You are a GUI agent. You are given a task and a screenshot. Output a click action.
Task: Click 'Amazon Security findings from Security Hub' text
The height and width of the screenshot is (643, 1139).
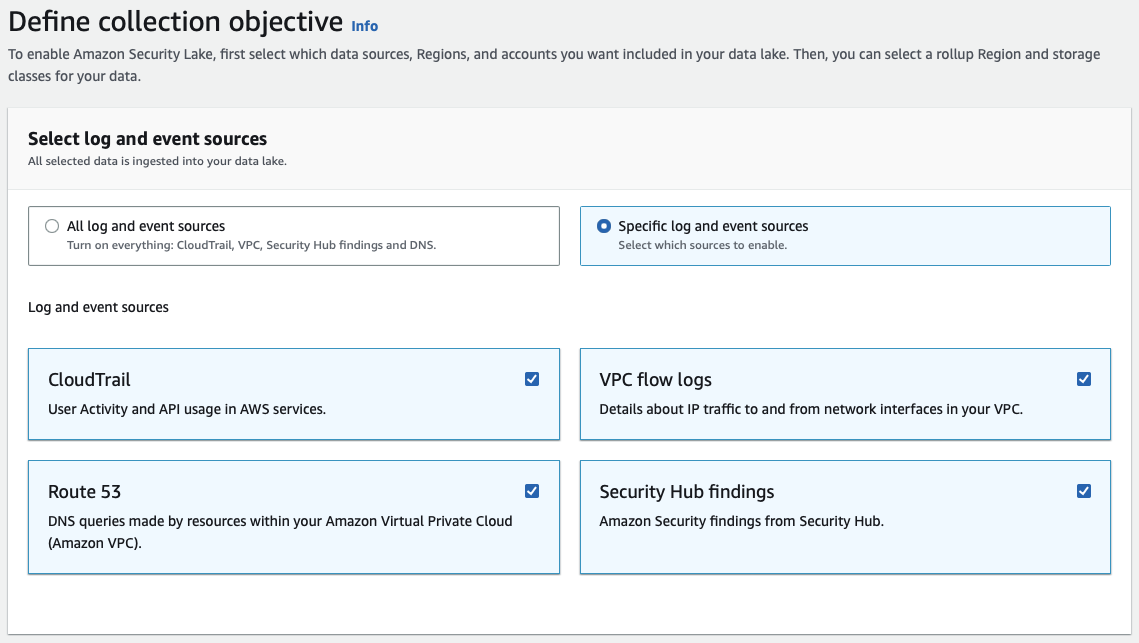coord(741,521)
